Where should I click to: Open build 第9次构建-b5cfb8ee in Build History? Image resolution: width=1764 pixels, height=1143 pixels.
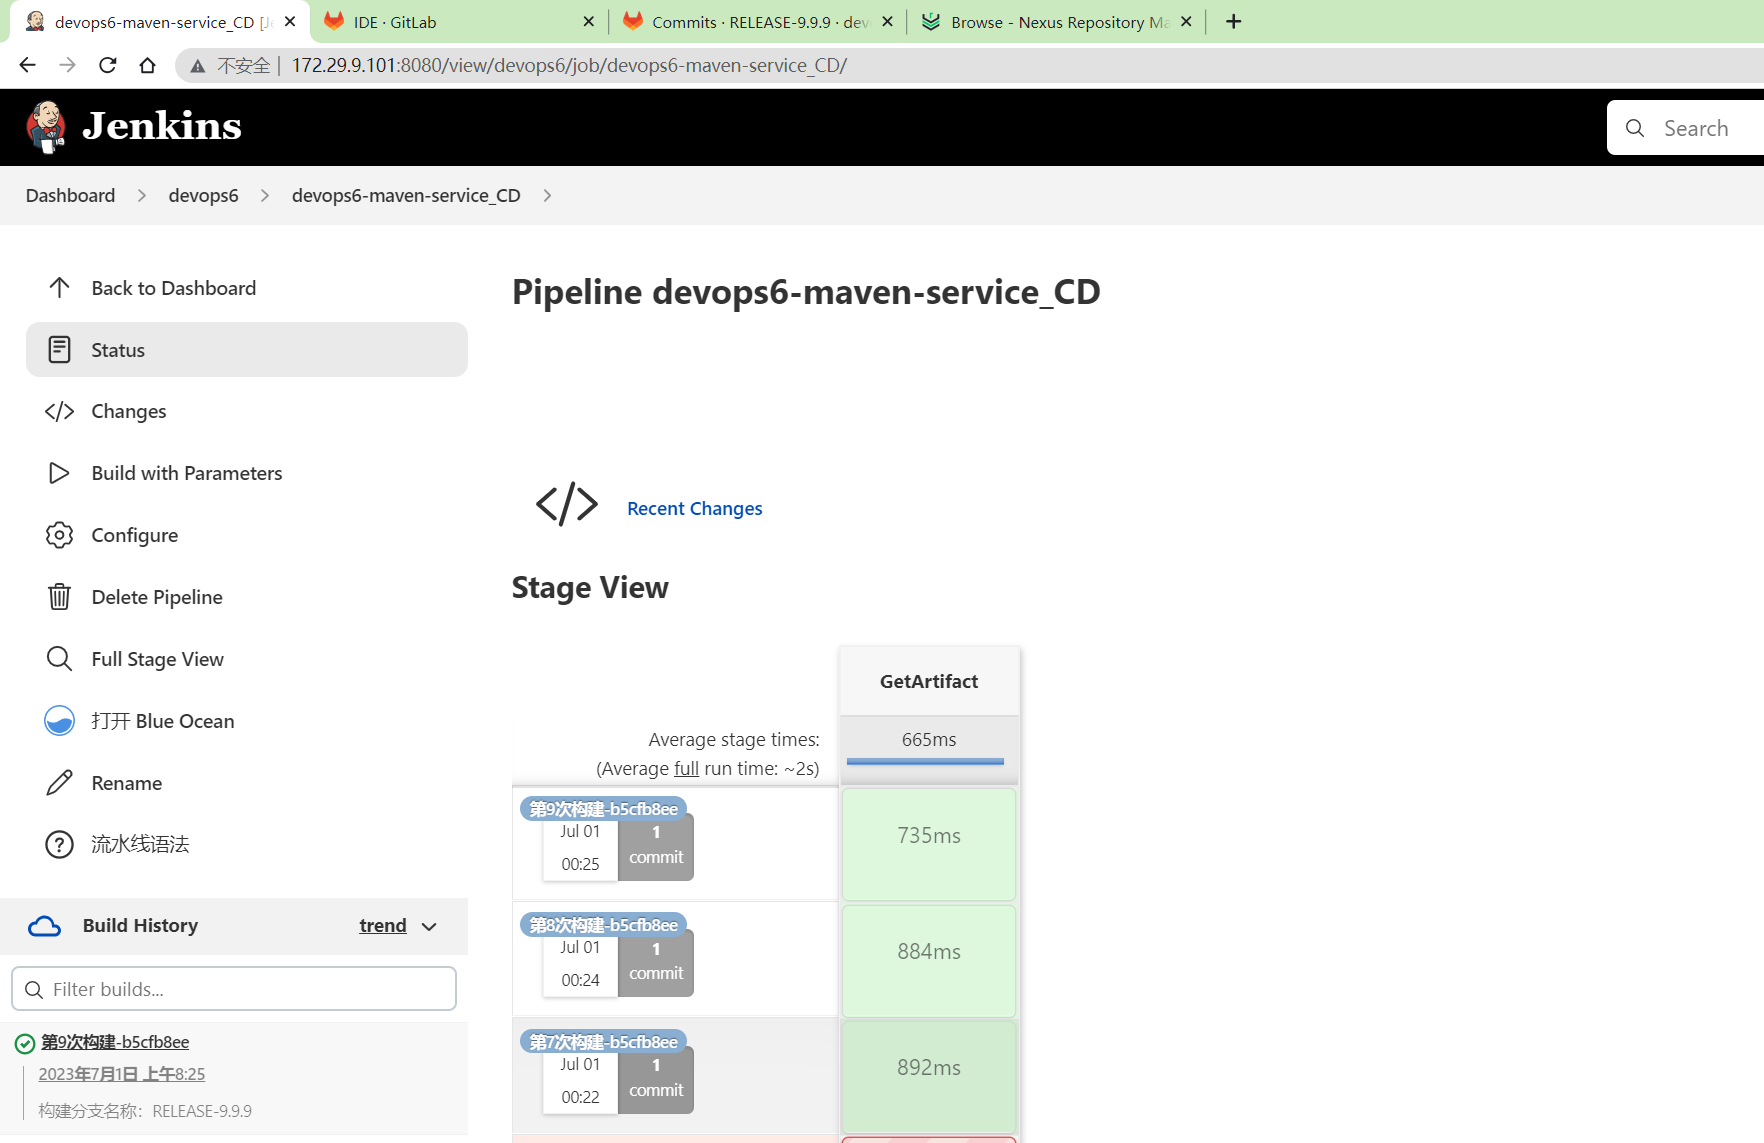(x=115, y=1042)
